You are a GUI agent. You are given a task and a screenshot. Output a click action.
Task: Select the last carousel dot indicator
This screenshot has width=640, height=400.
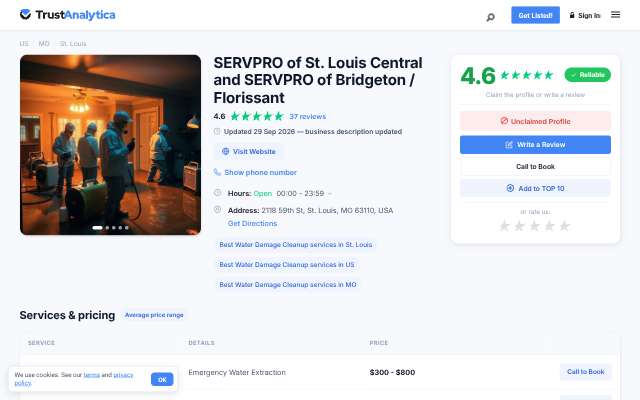(127, 228)
